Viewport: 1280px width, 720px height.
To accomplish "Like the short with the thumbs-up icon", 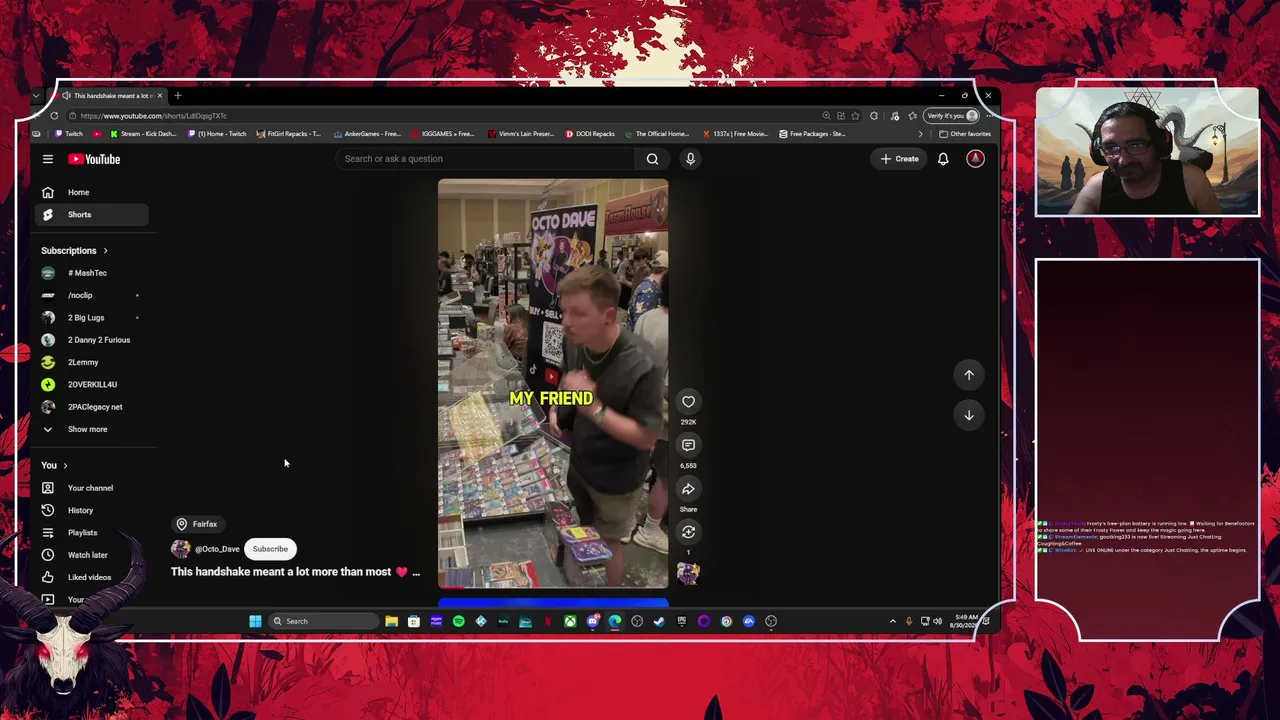I will coord(688,402).
